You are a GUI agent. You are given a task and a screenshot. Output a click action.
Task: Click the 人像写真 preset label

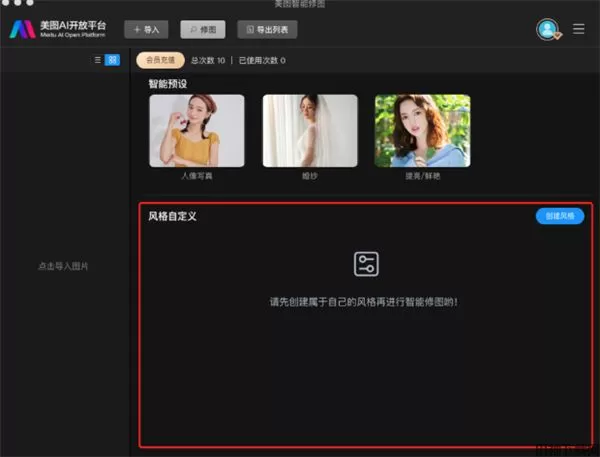click(x=197, y=175)
